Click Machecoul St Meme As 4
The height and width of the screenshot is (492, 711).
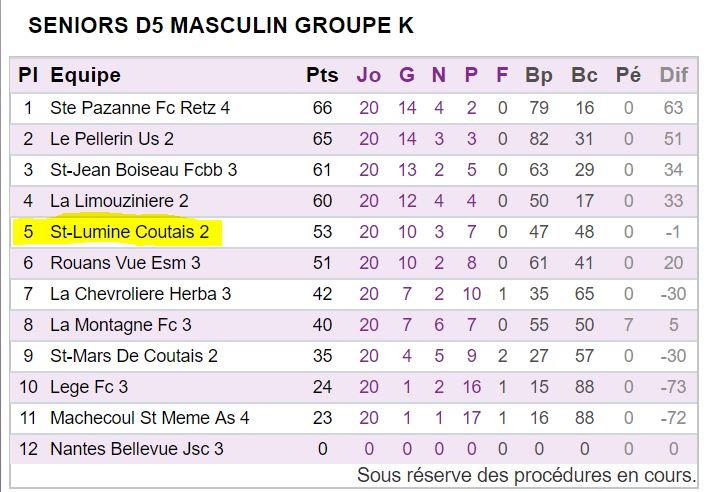pos(150,418)
